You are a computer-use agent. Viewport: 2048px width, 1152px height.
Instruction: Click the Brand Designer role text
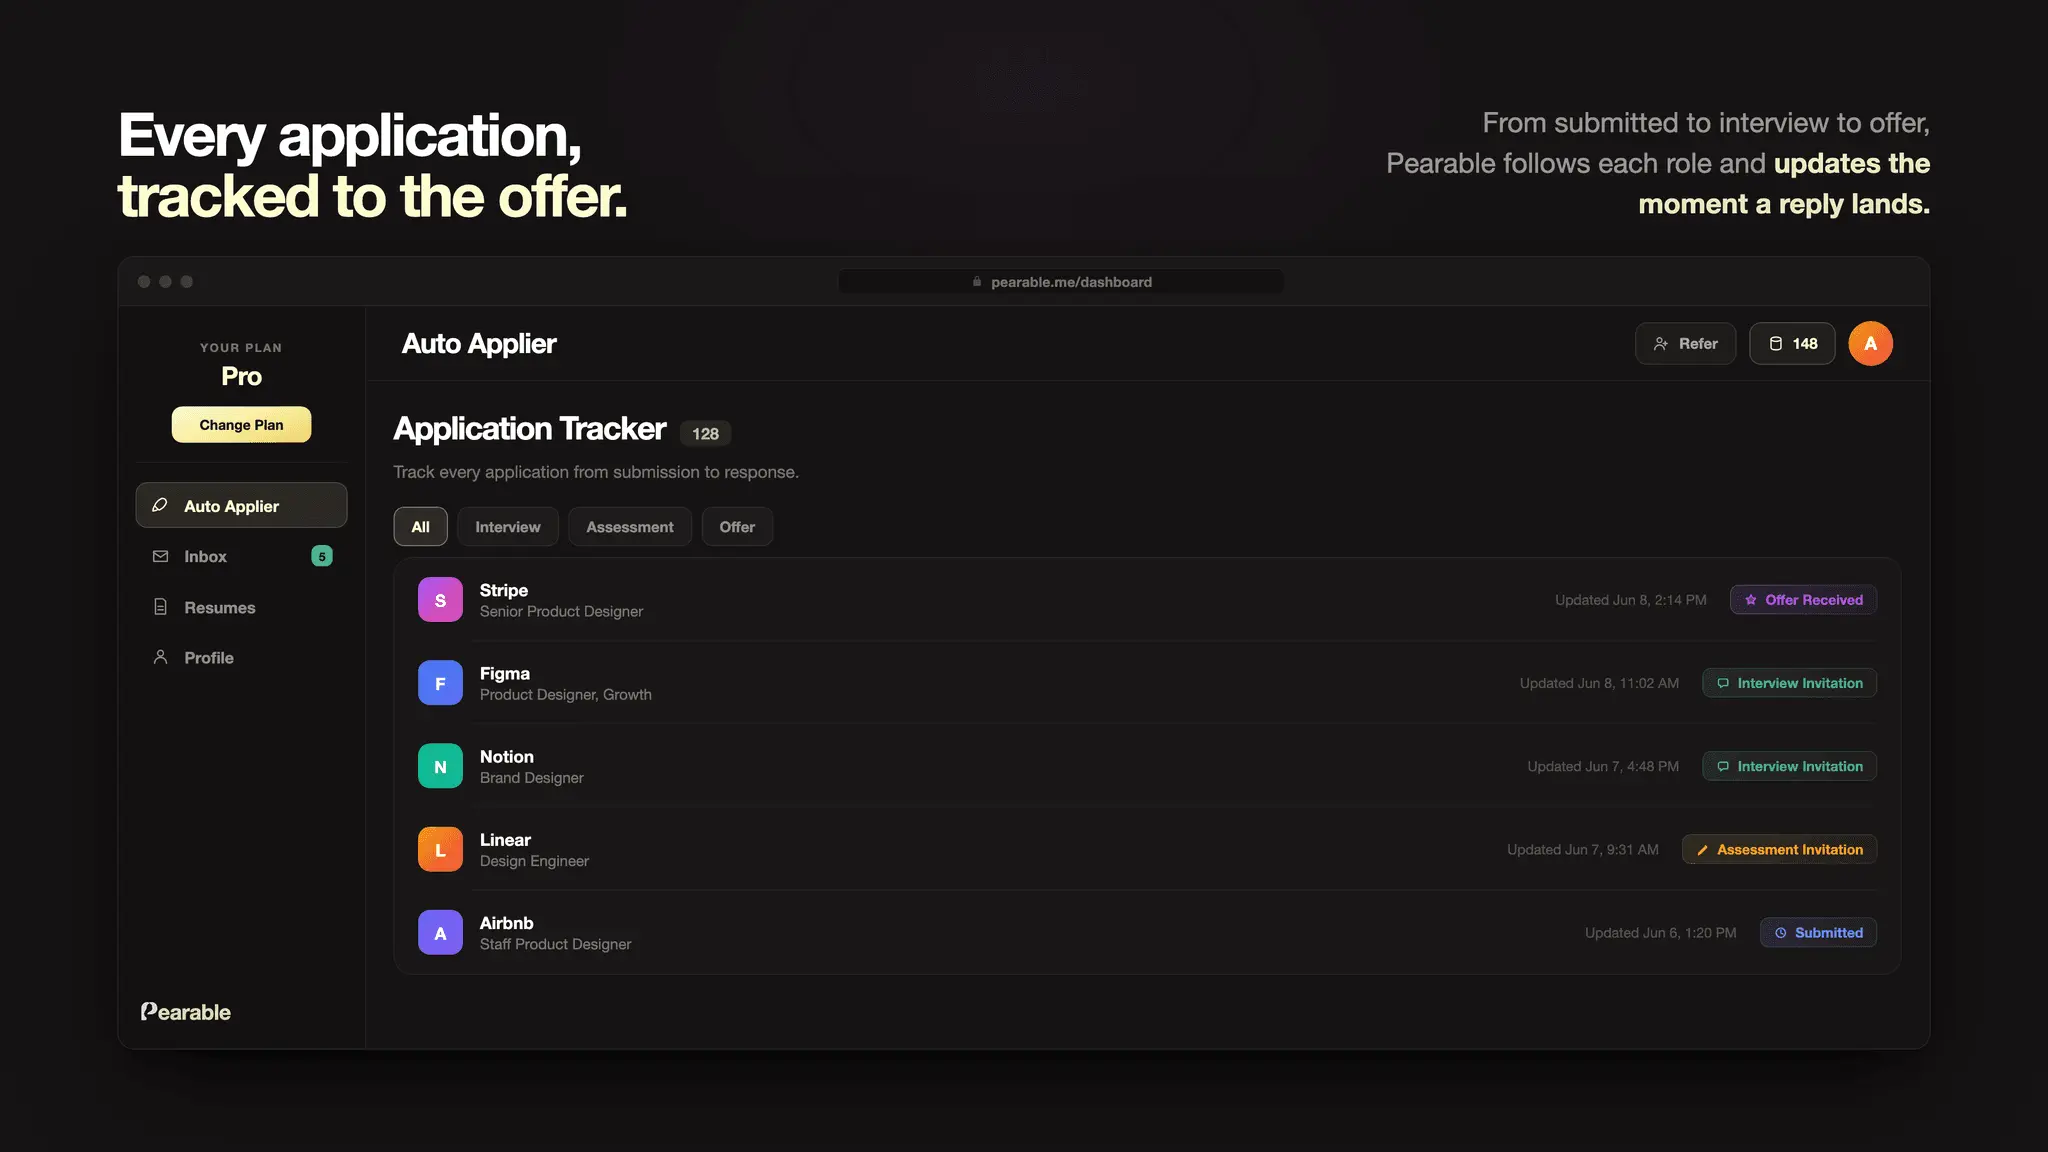pos(531,777)
